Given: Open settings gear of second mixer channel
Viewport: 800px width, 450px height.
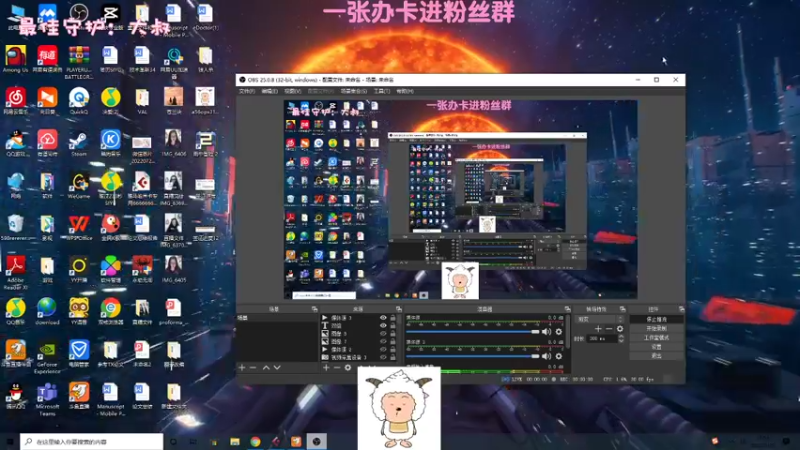Looking at the screenshot, I should [x=559, y=356].
